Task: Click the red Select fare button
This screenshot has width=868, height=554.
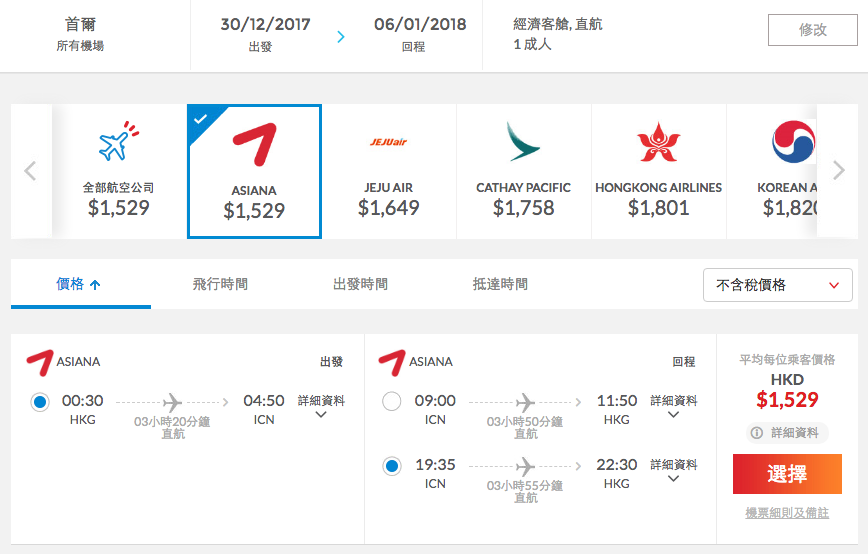Action: [787, 474]
